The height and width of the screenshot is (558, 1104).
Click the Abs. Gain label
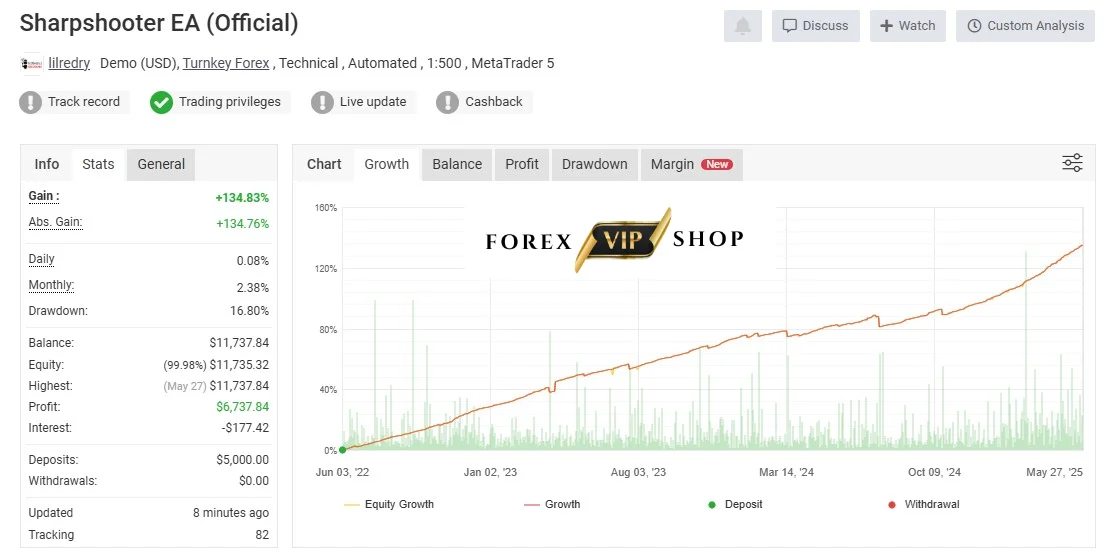[x=55, y=222]
